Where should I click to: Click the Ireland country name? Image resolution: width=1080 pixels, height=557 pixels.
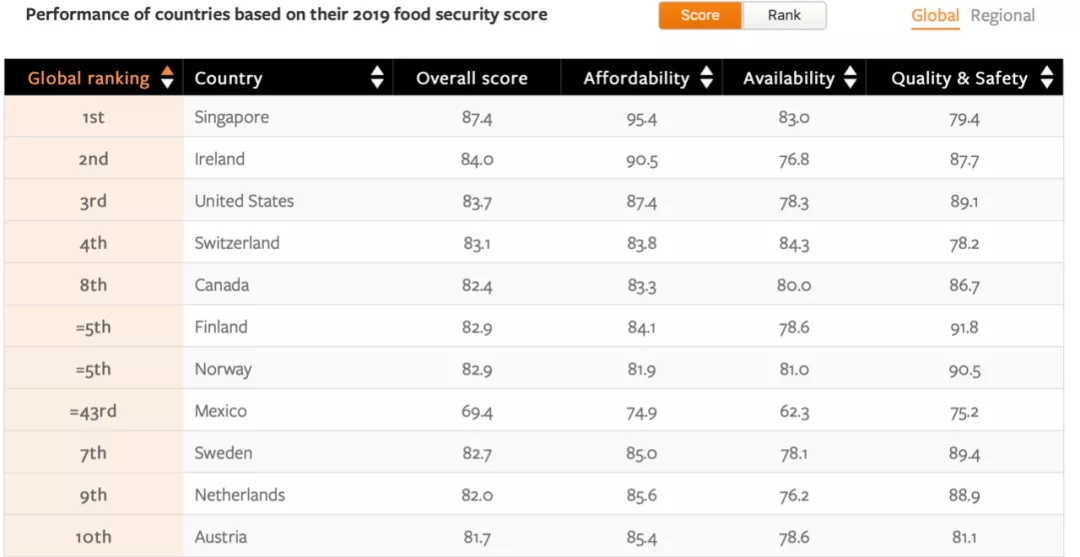pyautogui.click(x=220, y=160)
